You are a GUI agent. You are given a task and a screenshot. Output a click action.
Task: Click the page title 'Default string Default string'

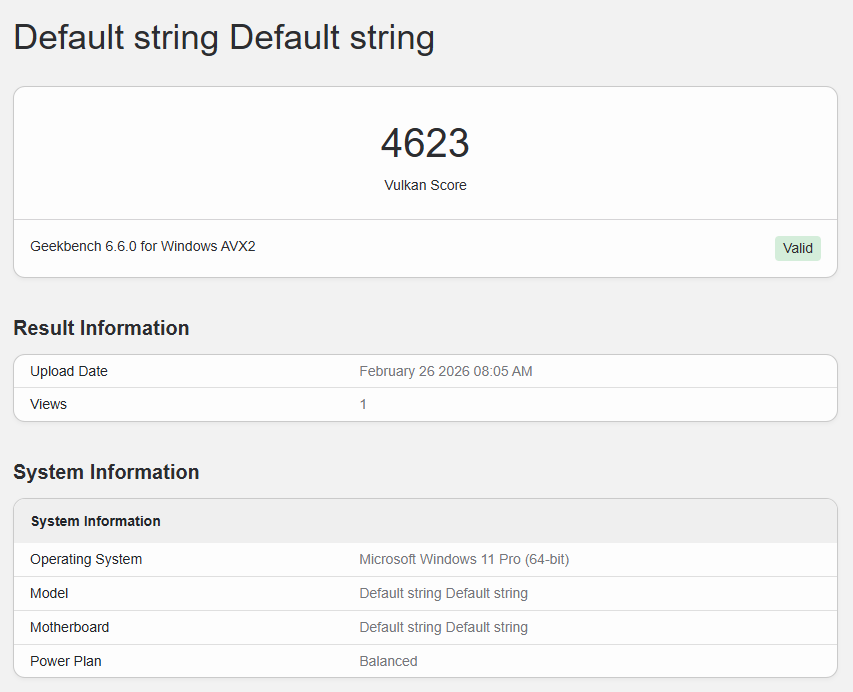224,38
